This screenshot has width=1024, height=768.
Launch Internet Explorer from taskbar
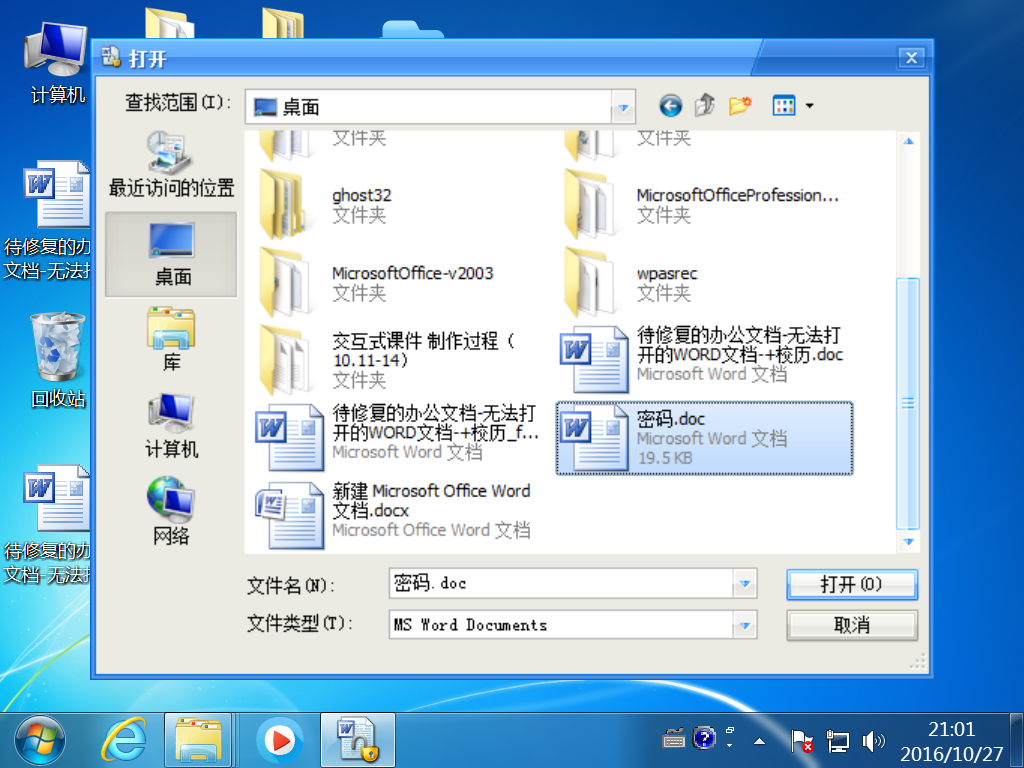coord(123,741)
